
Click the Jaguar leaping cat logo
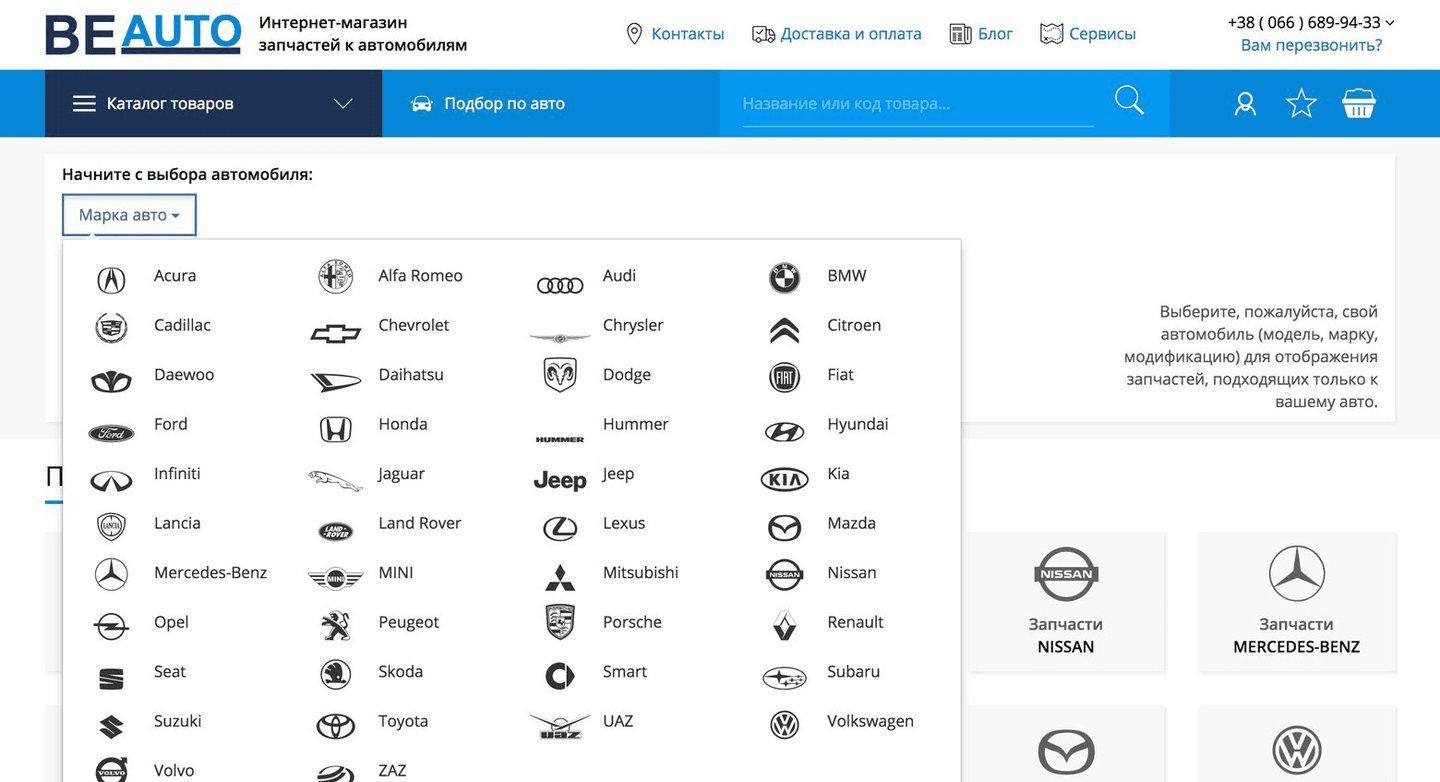[x=336, y=480]
